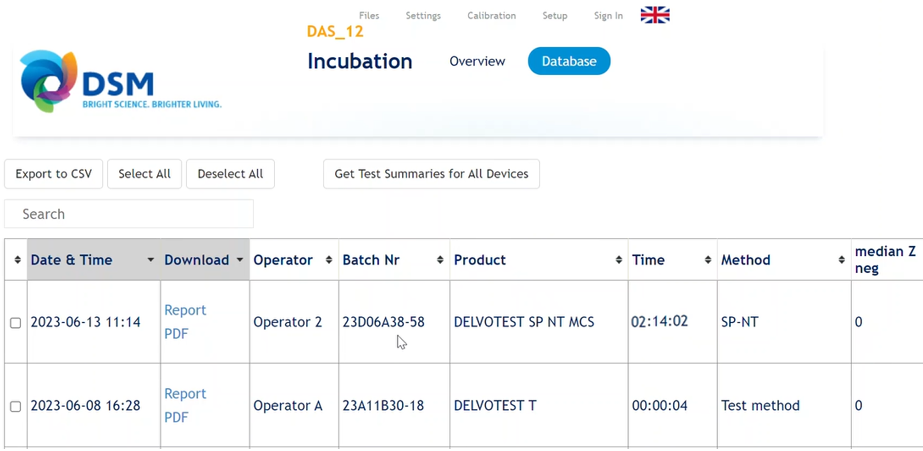Sort by the Product column arrows
923x451 pixels.
point(618,260)
